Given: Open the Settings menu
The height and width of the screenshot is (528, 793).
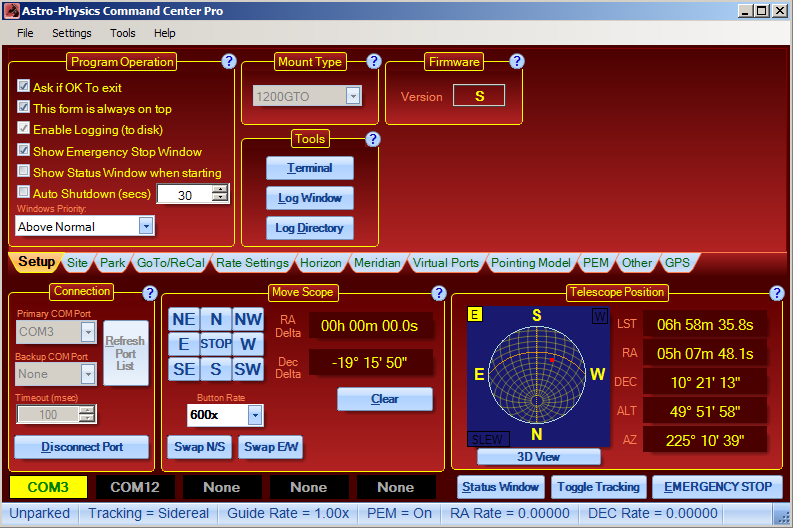Looking at the screenshot, I should click(72, 33).
